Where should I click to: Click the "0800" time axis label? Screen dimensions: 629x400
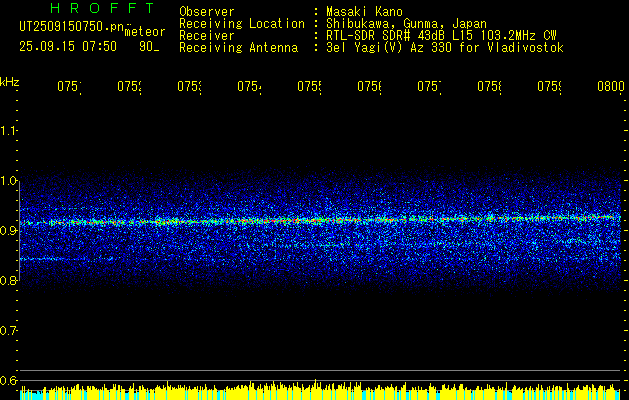click(611, 86)
